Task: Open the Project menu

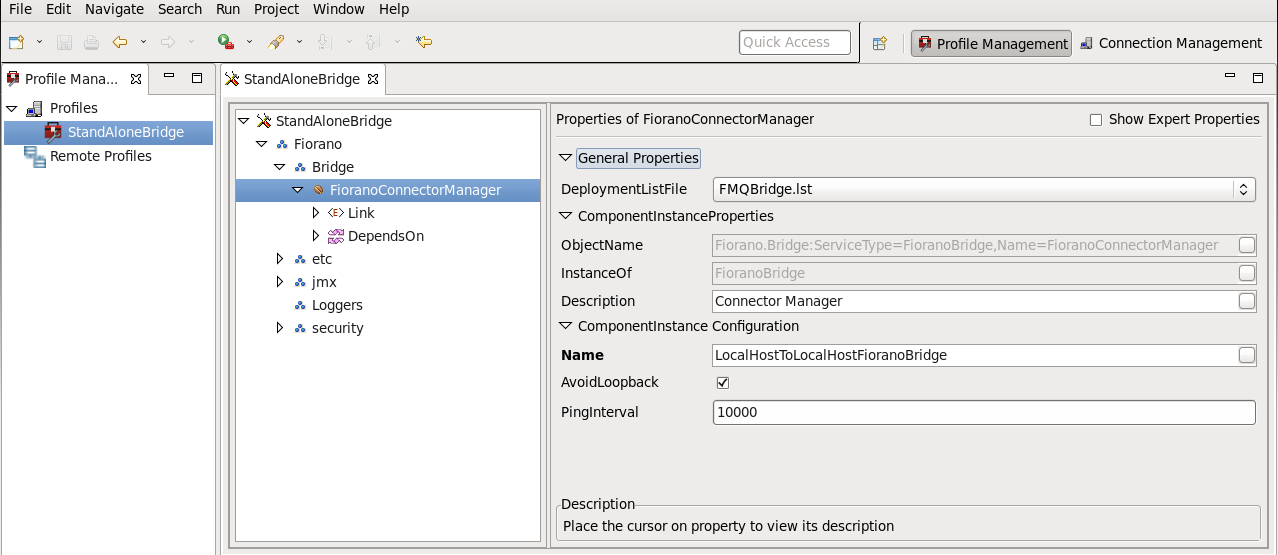Action: (276, 9)
